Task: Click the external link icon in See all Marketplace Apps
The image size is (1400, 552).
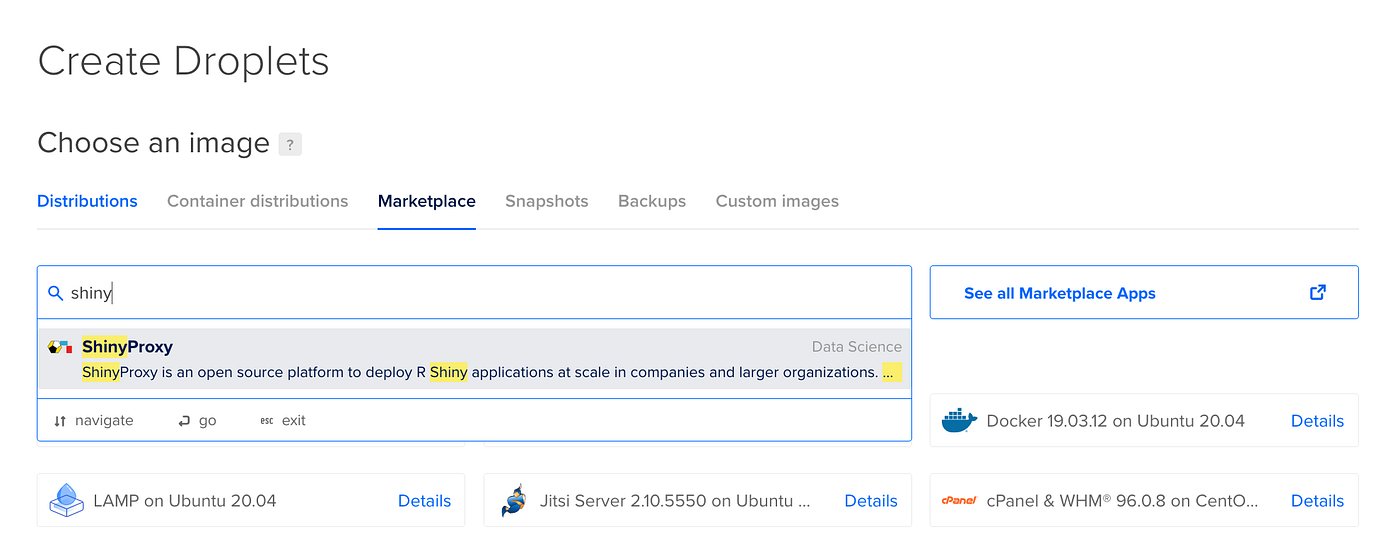Action: click(x=1318, y=292)
